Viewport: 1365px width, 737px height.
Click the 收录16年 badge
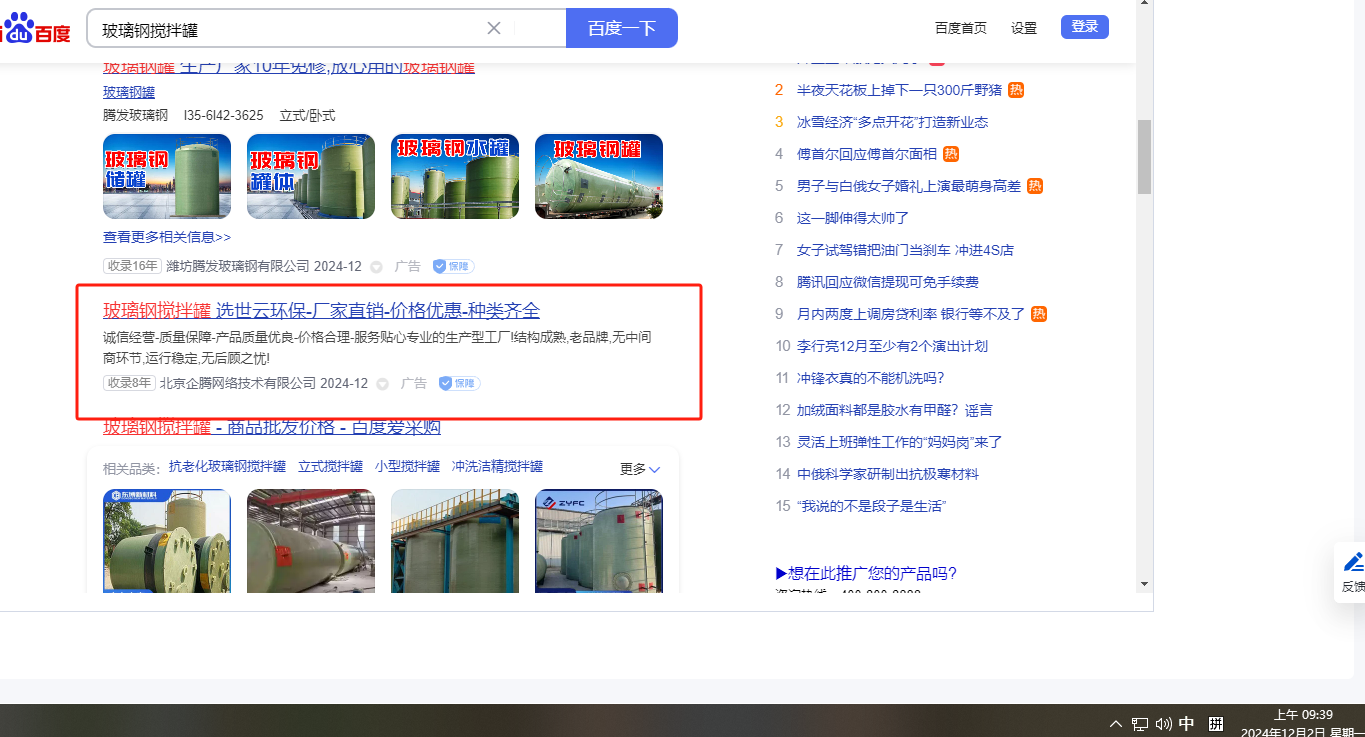point(132,266)
